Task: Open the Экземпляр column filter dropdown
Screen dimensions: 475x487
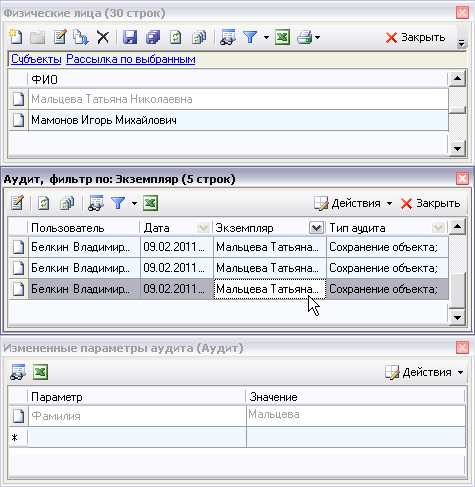Action: coord(316,228)
